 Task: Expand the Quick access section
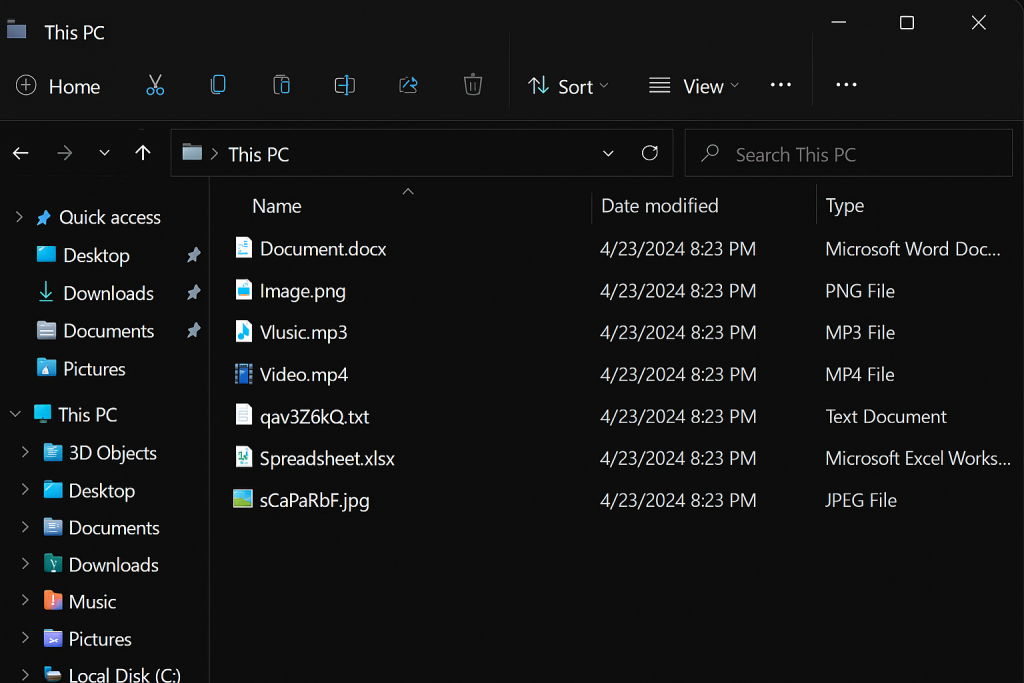point(18,217)
